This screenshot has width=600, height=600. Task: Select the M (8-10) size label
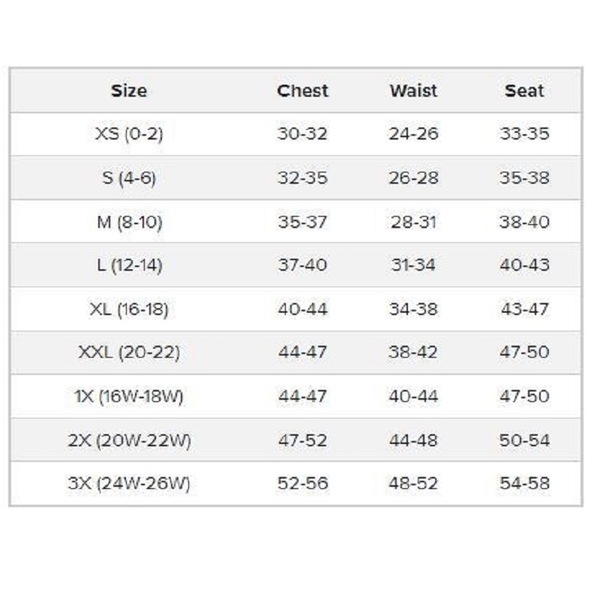click(129, 222)
